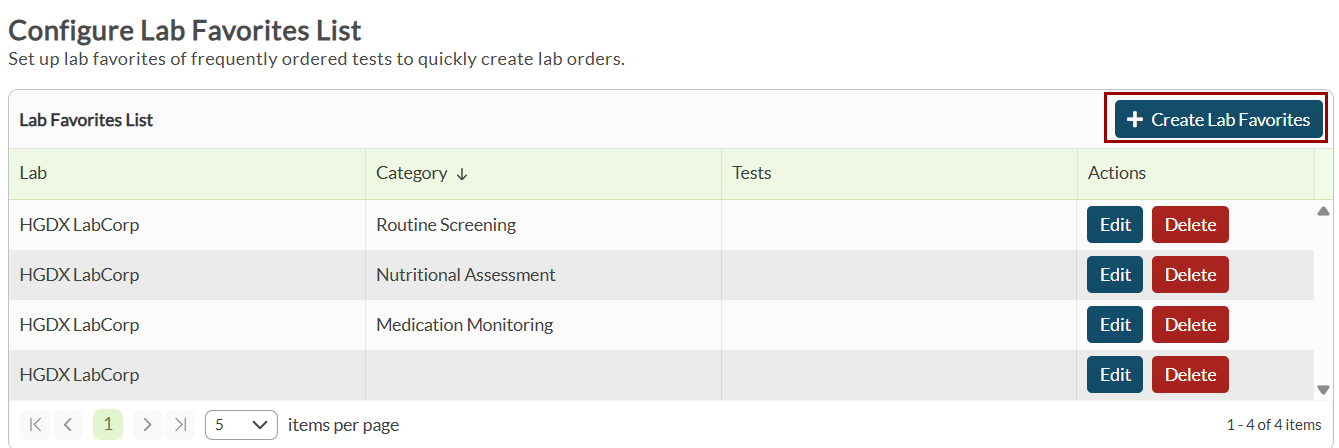This screenshot has height=448, width=1339.
Task: Edit the Routine Screening favorite
Action: (x=1115, y=225)
